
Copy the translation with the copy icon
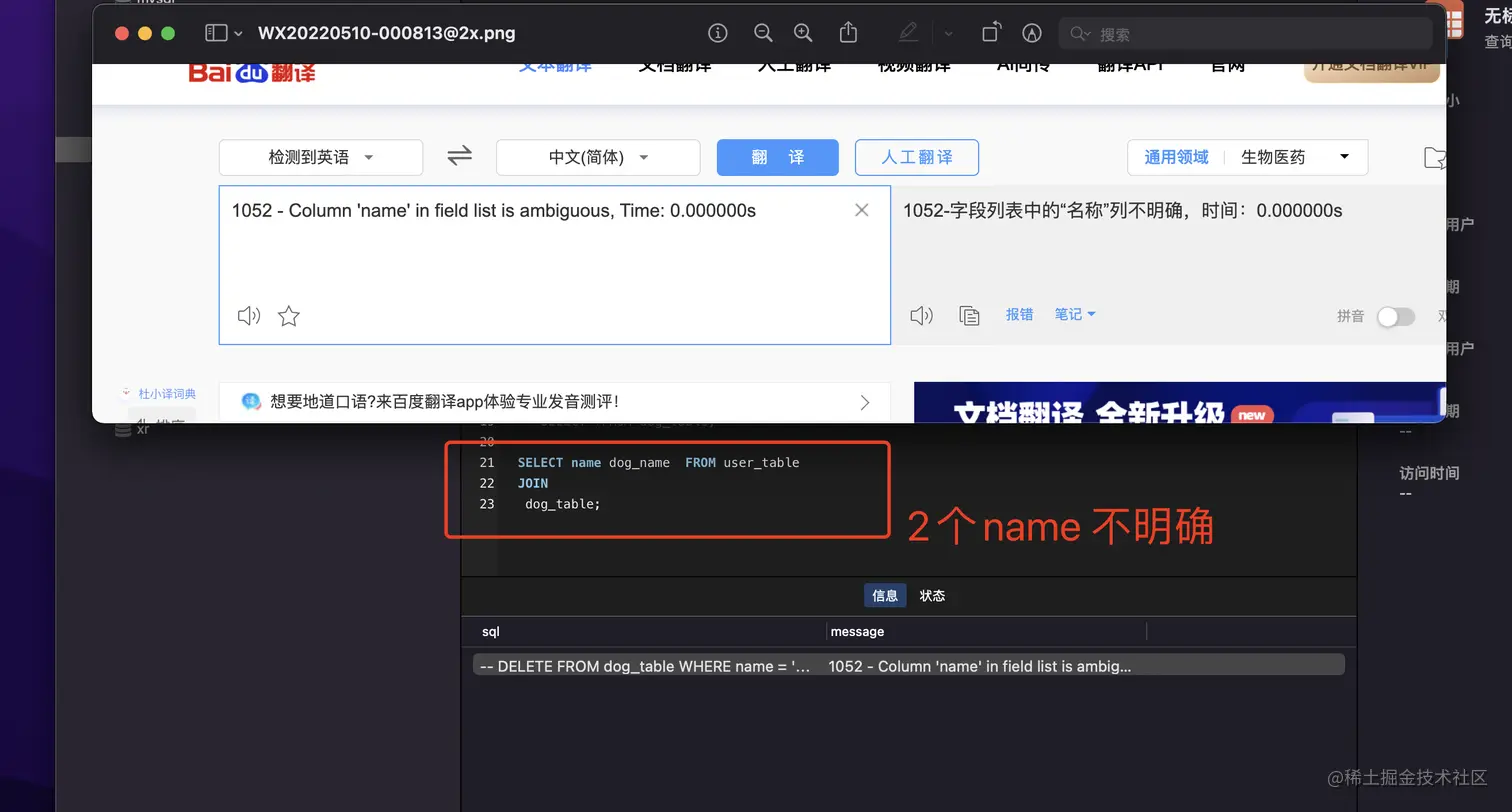pos(969,316)
